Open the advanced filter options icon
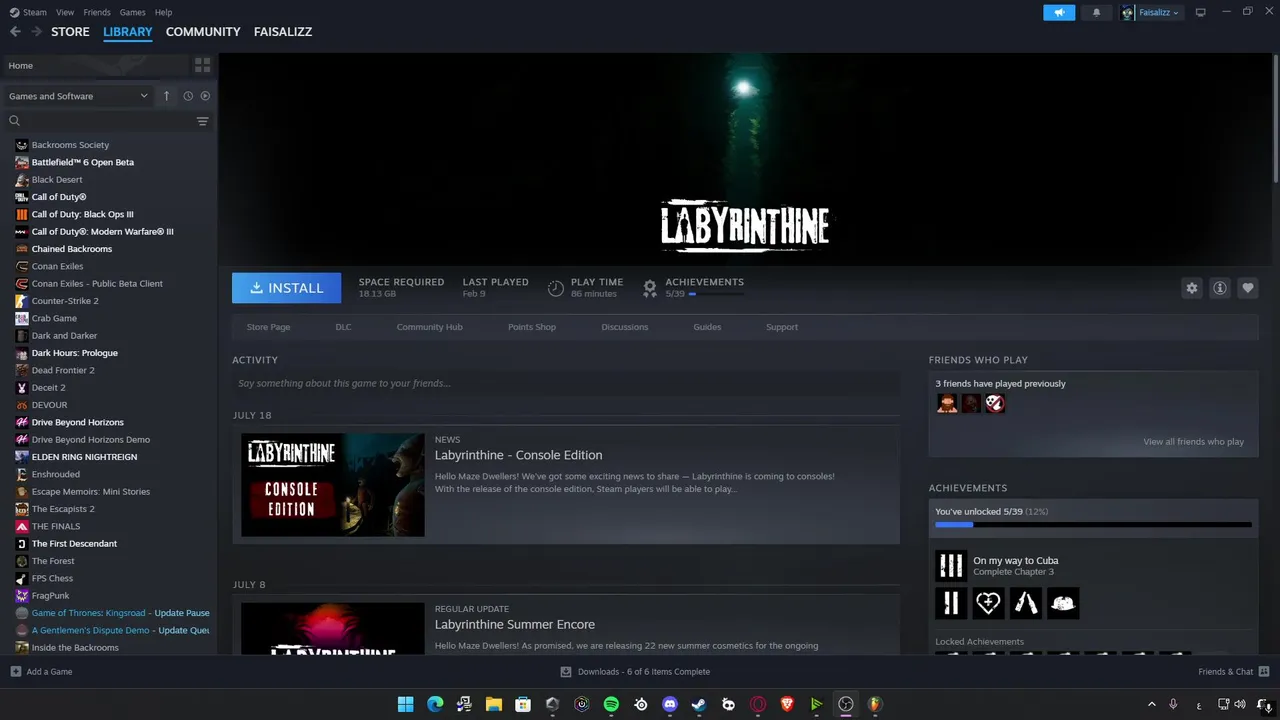Image resolution: width=1280 pixels, height=720 pixels. point(203,121)
